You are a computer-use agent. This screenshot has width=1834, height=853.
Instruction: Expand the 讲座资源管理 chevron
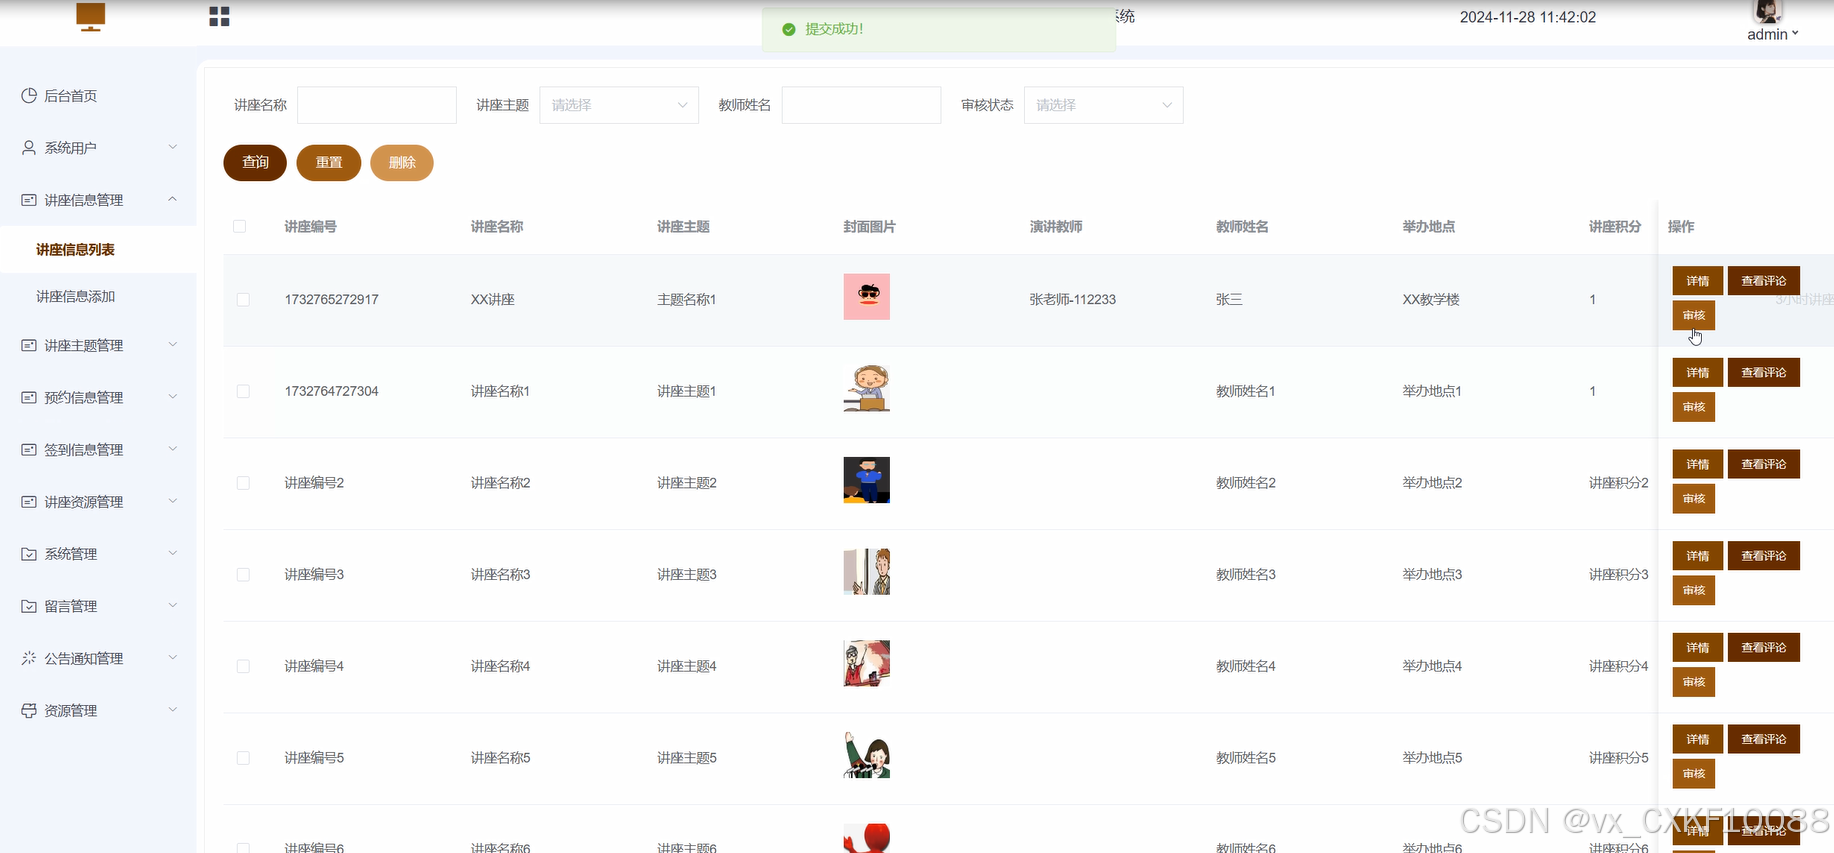click(172, 501)
